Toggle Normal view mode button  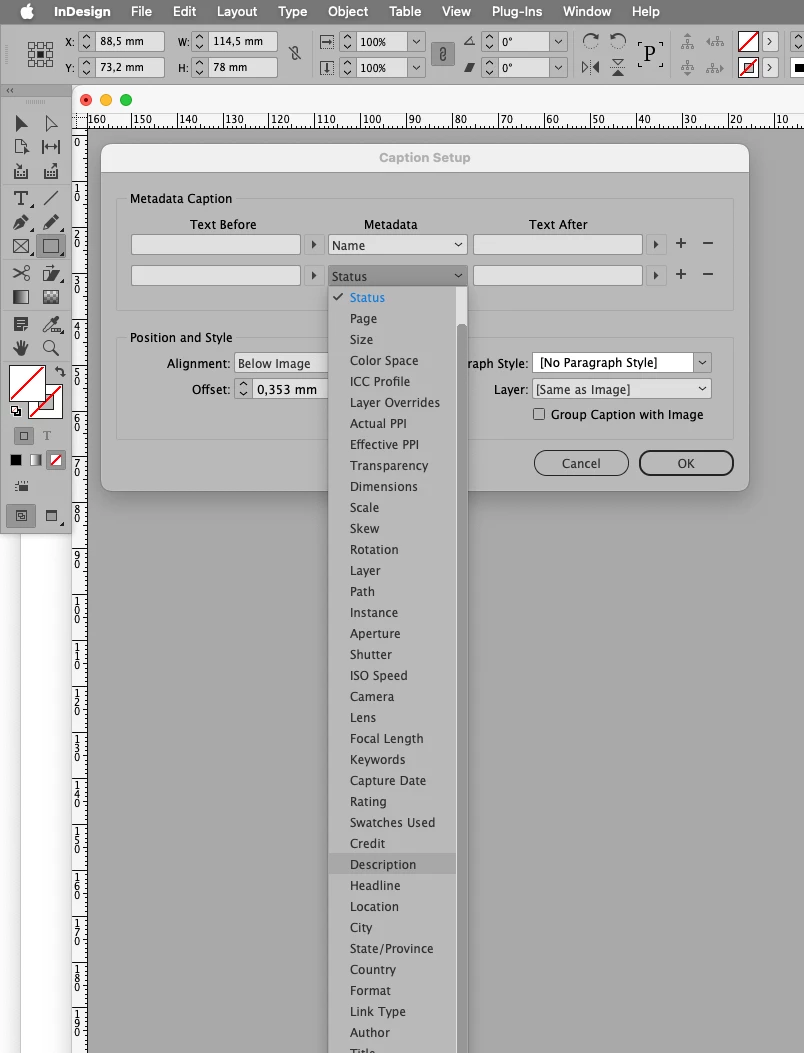pos(21,516)
